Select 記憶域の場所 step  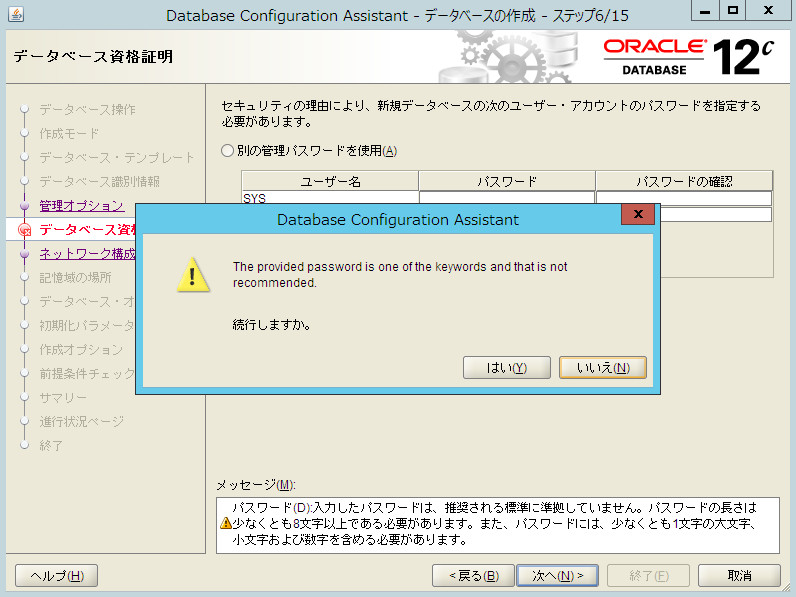tap(75, 277)
